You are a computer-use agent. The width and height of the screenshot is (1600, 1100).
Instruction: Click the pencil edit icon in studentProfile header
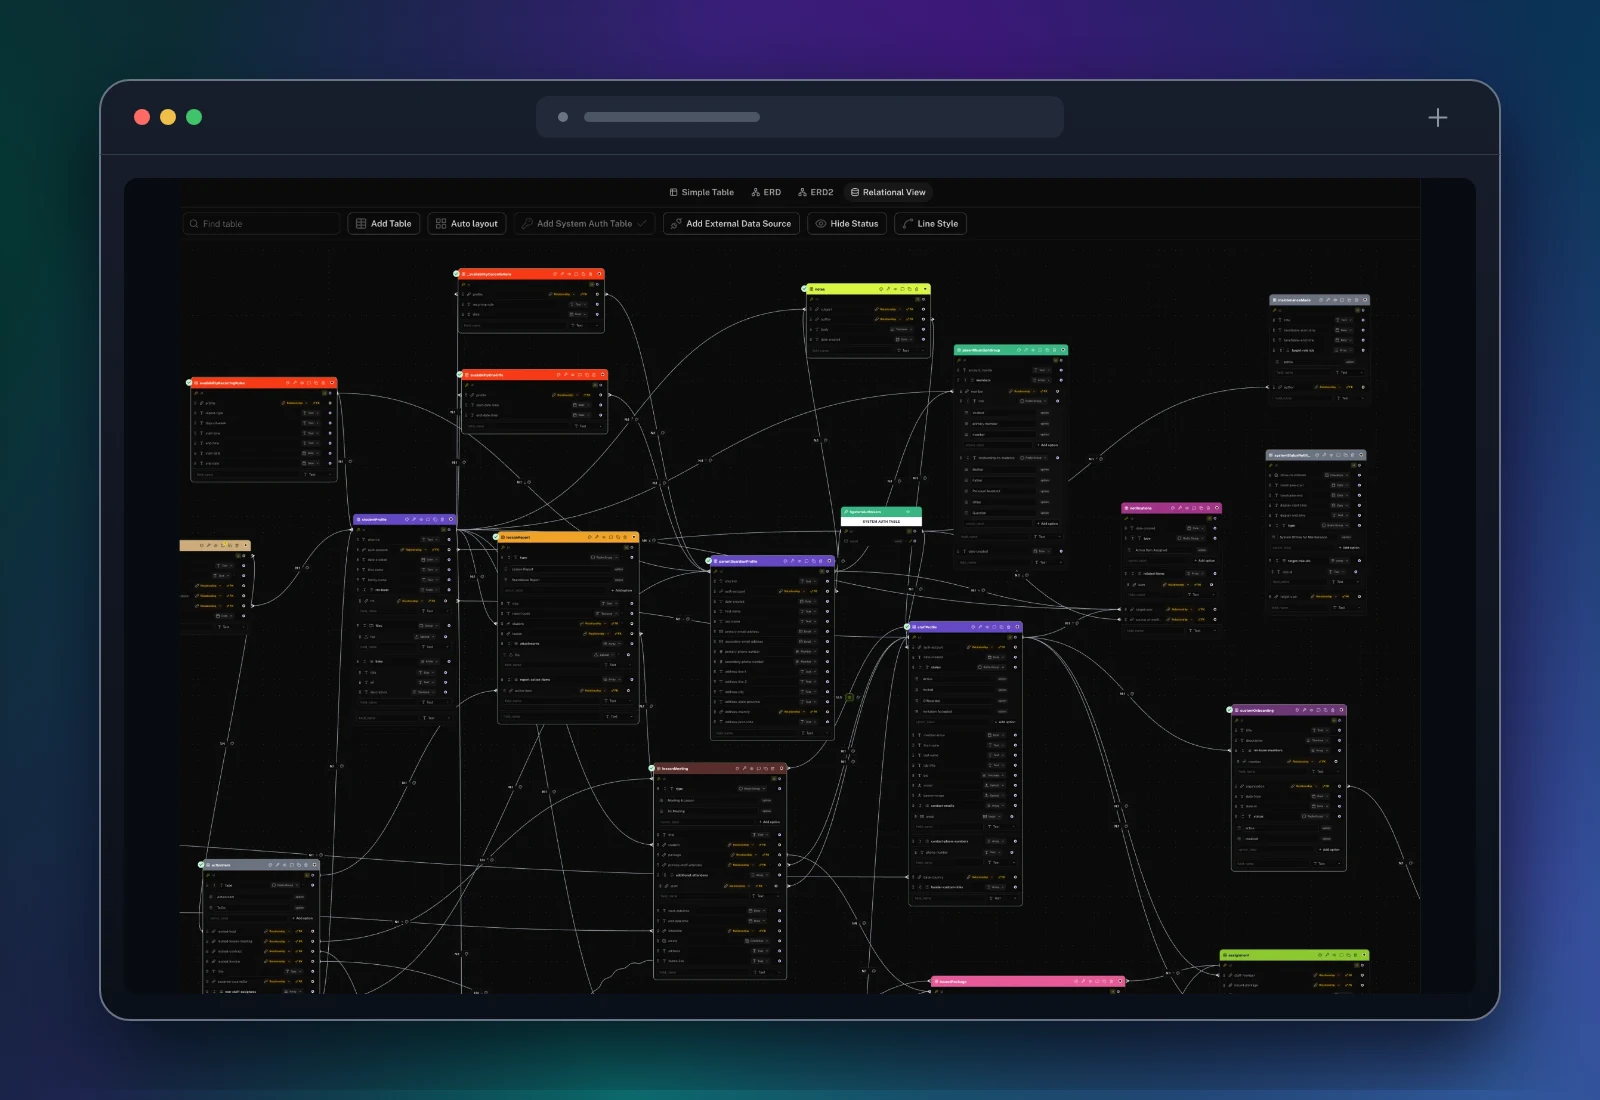coord(414,519)
